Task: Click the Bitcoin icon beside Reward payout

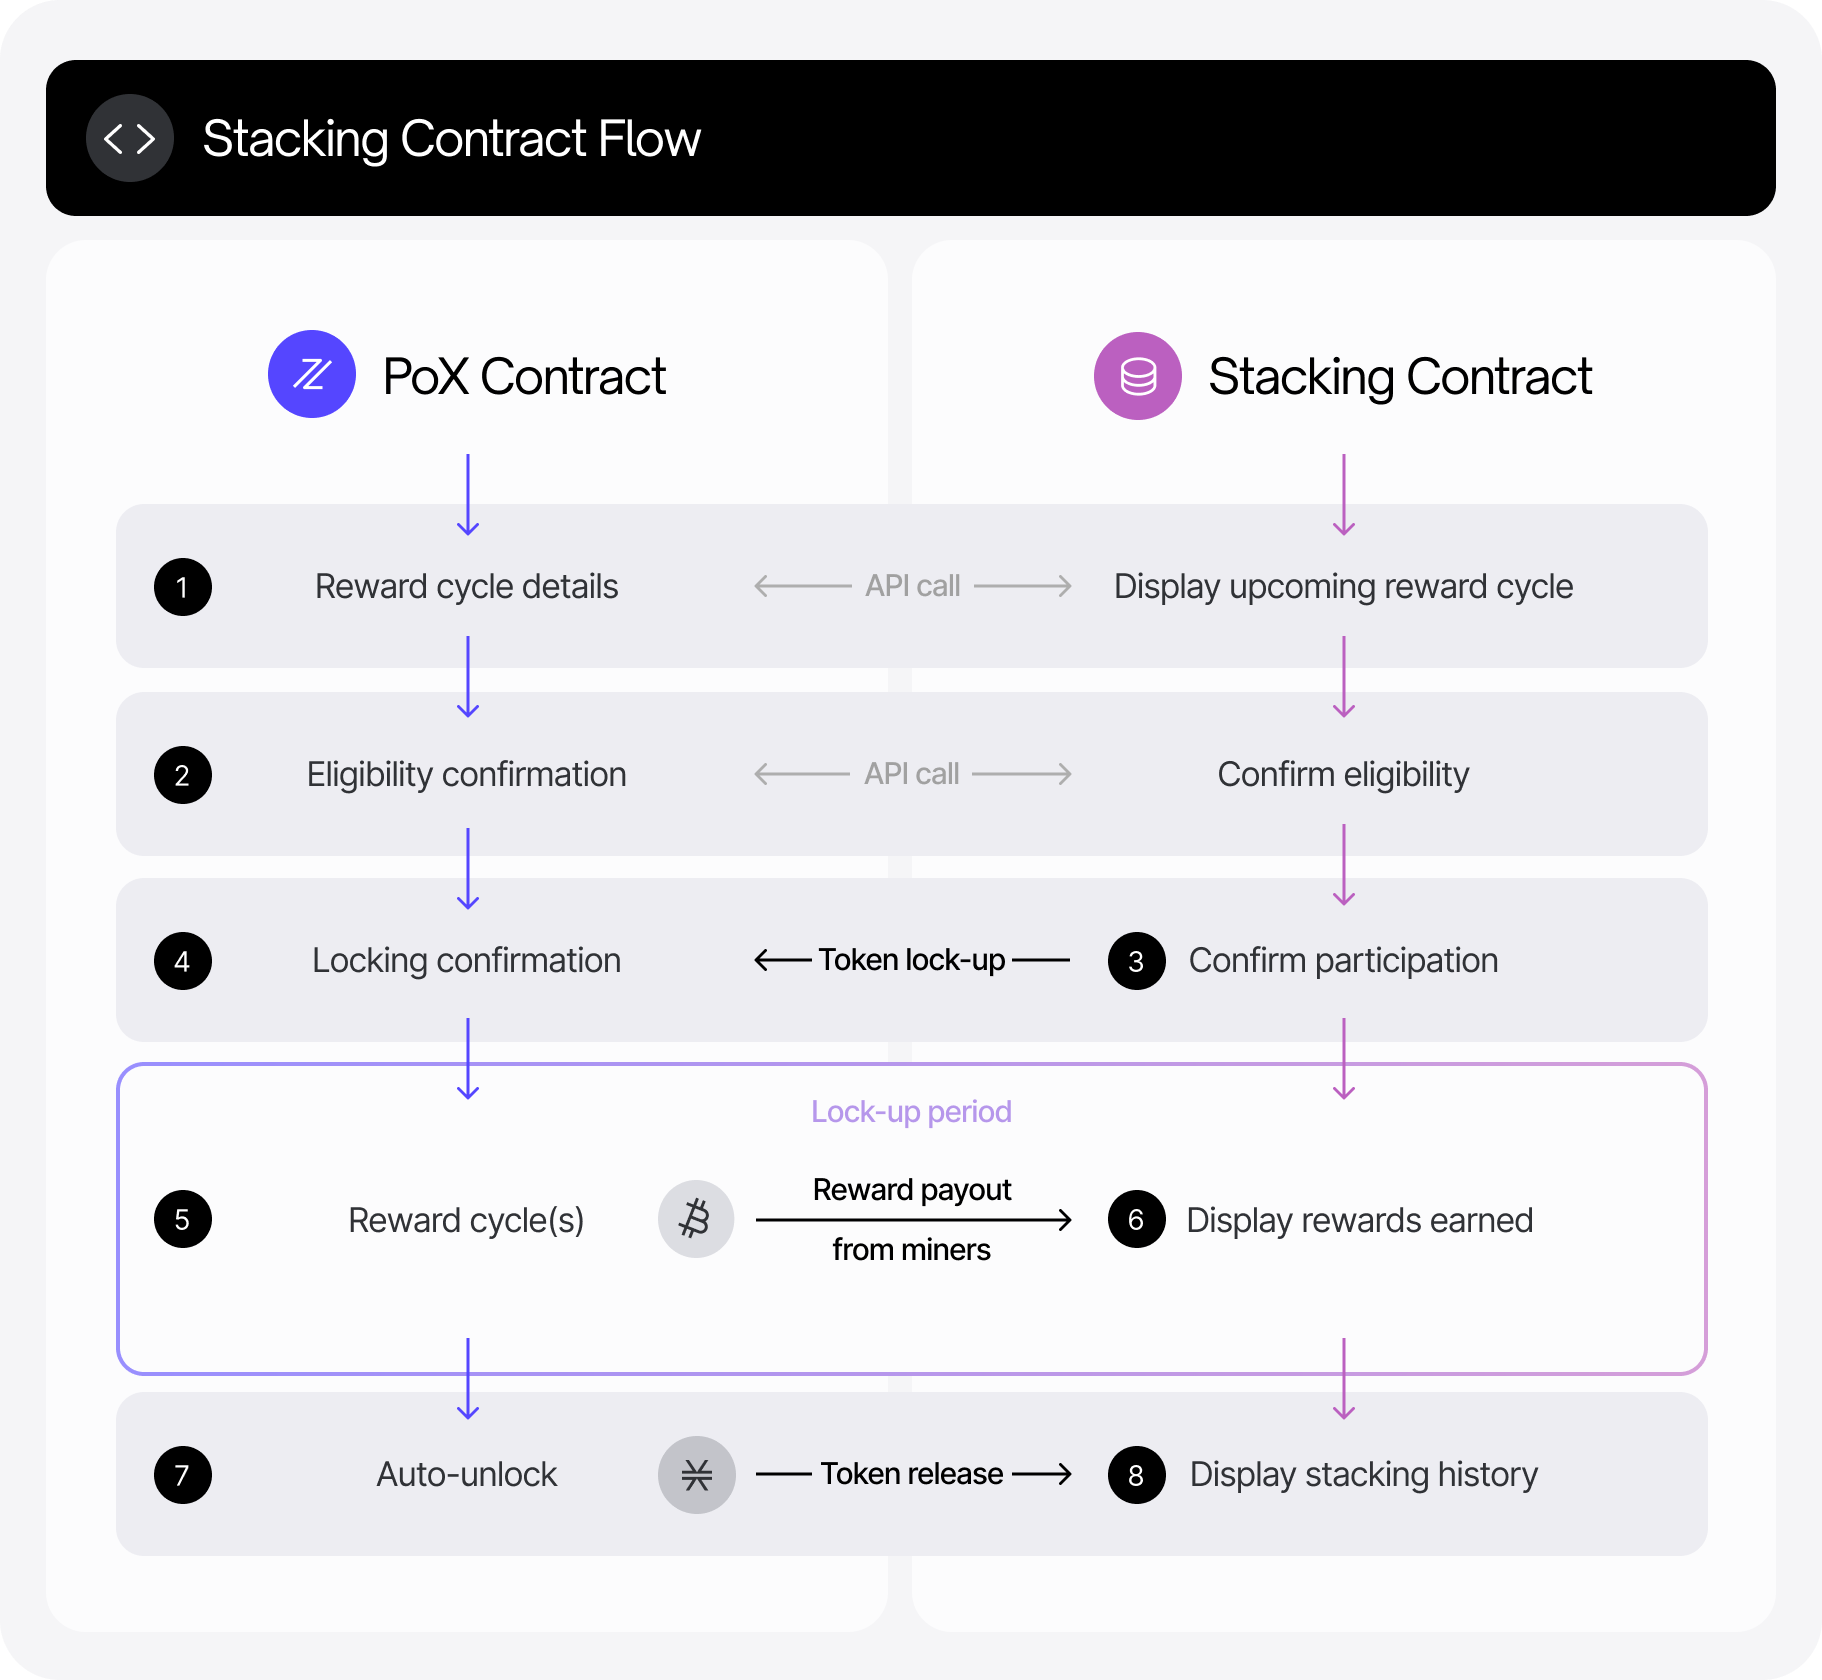Action: (695, 1219)
